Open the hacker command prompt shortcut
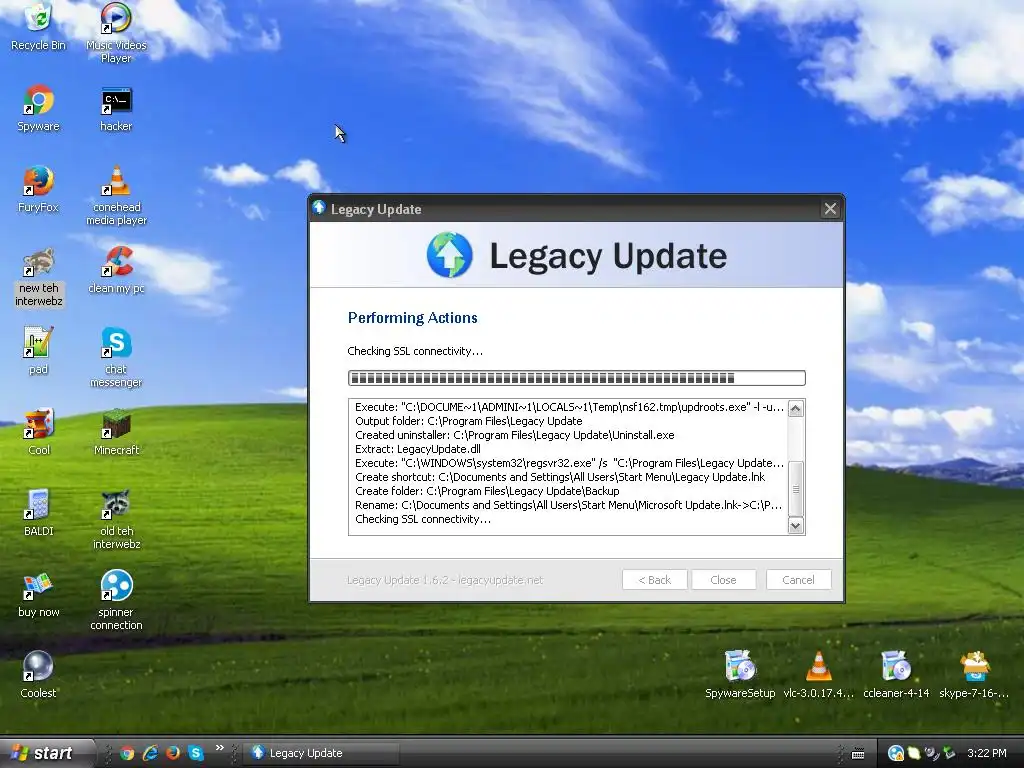Screen dimensions: 1024x768 [116, 108]
